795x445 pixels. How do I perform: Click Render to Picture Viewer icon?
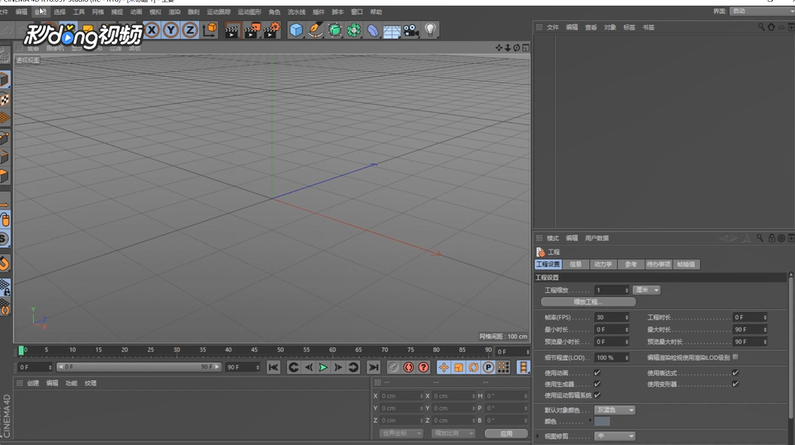(252, 30)
